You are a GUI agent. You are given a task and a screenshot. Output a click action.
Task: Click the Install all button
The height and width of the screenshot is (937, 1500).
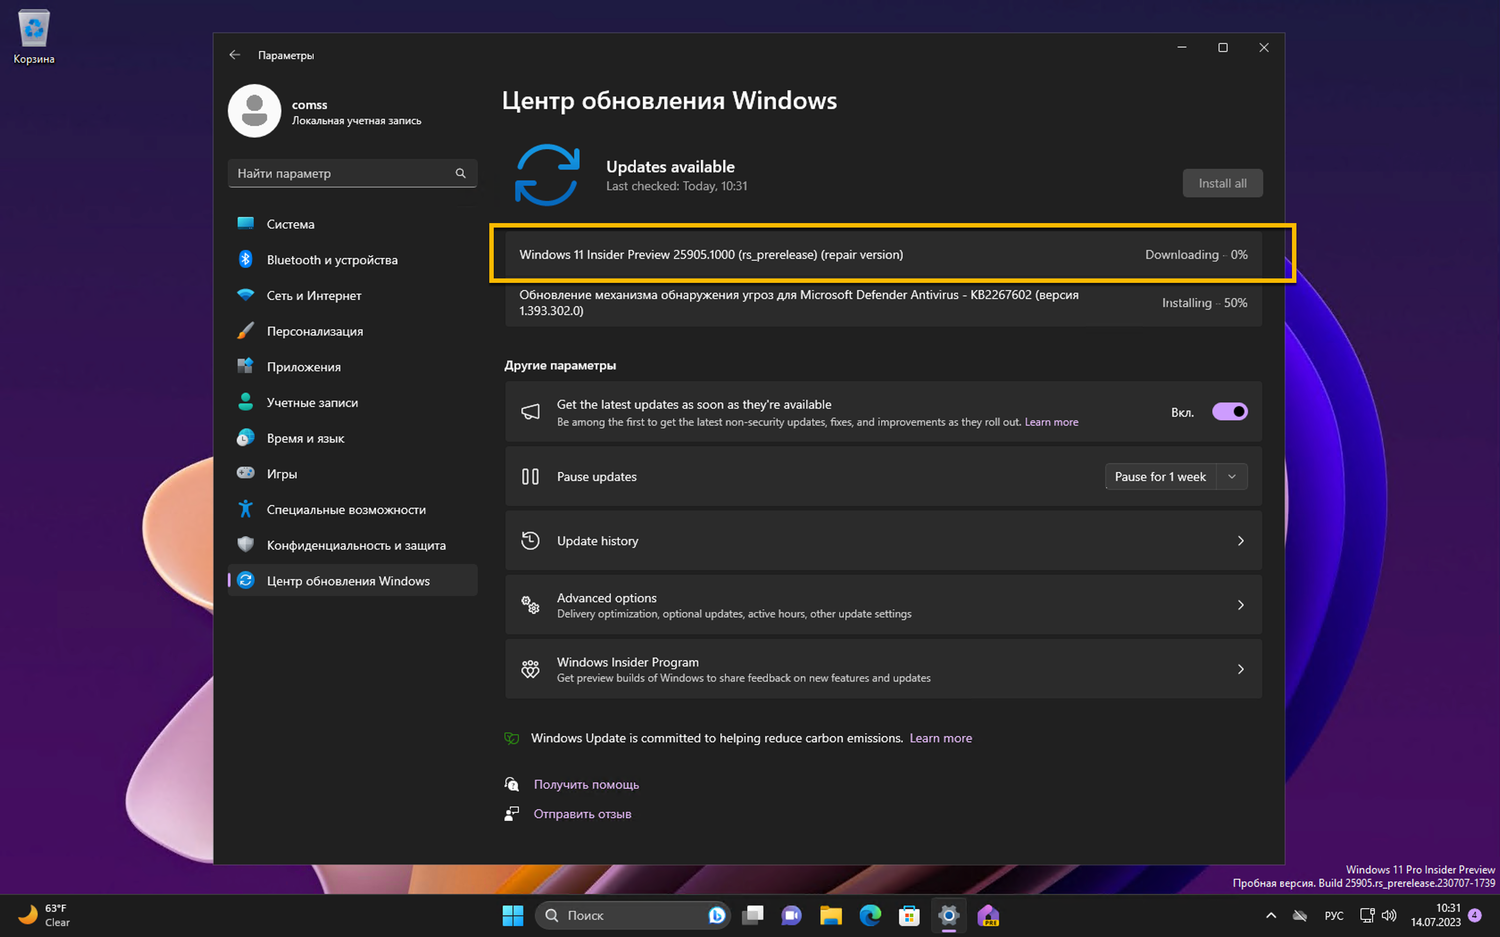[1222, 183]
